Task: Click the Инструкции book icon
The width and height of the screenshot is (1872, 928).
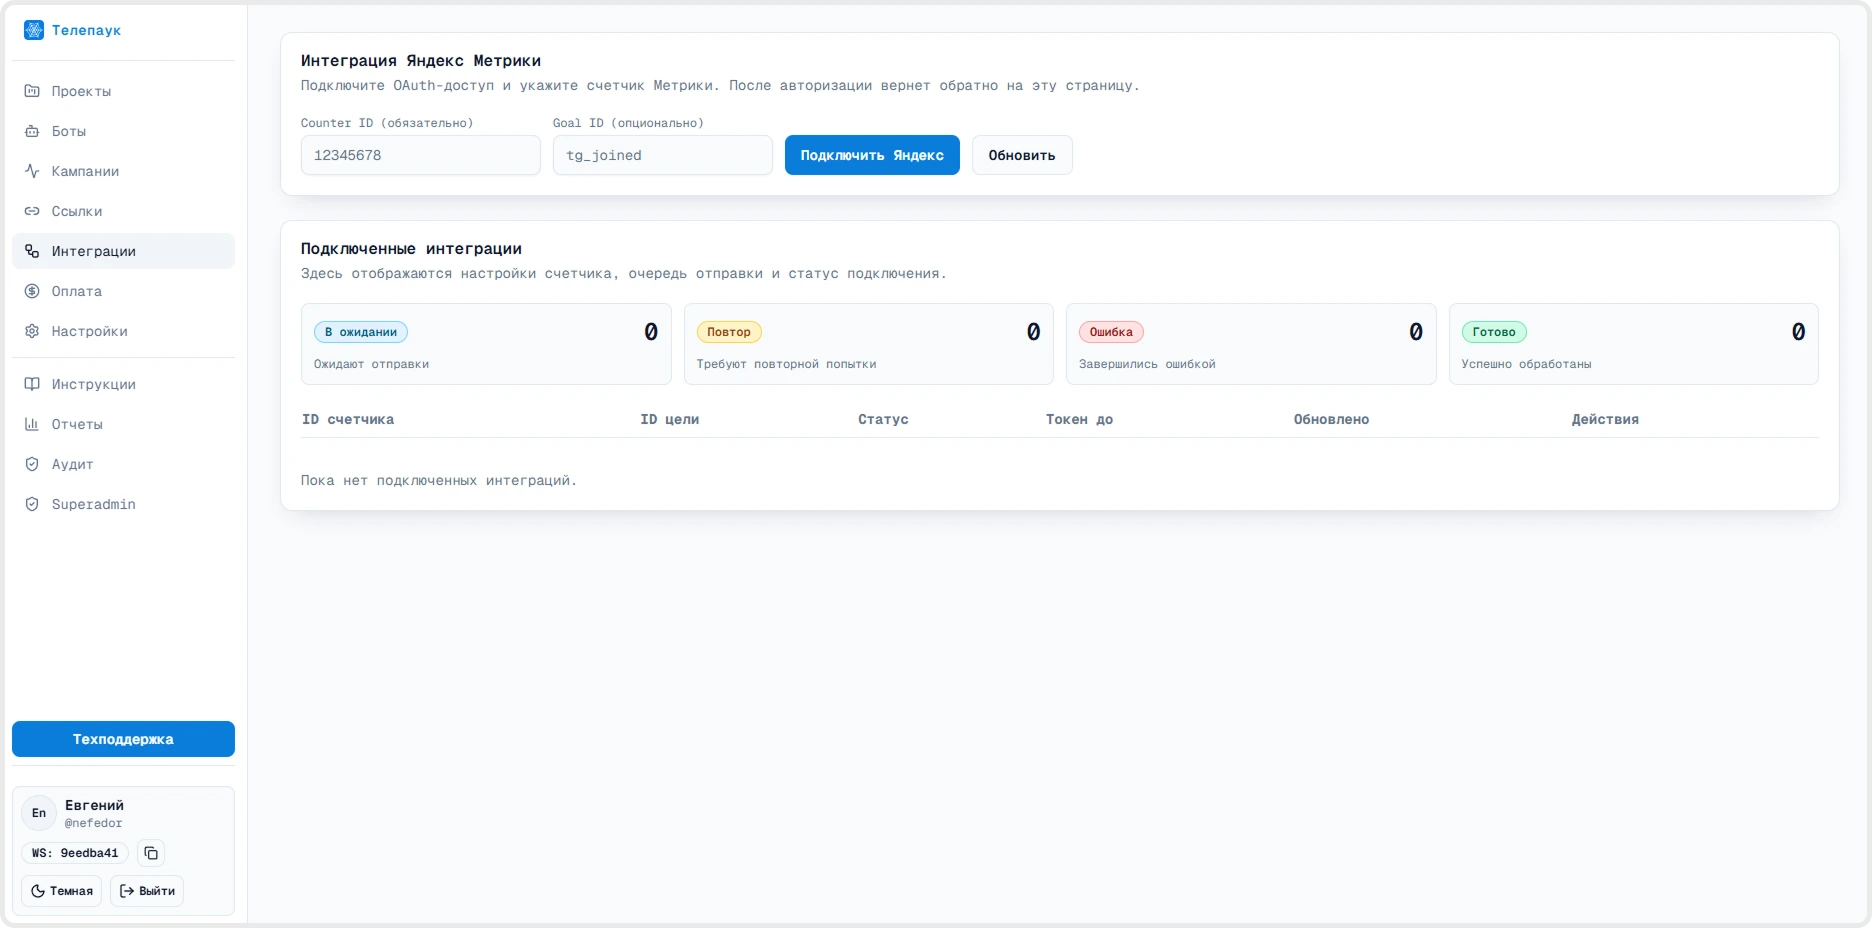Action: (32, 384)
